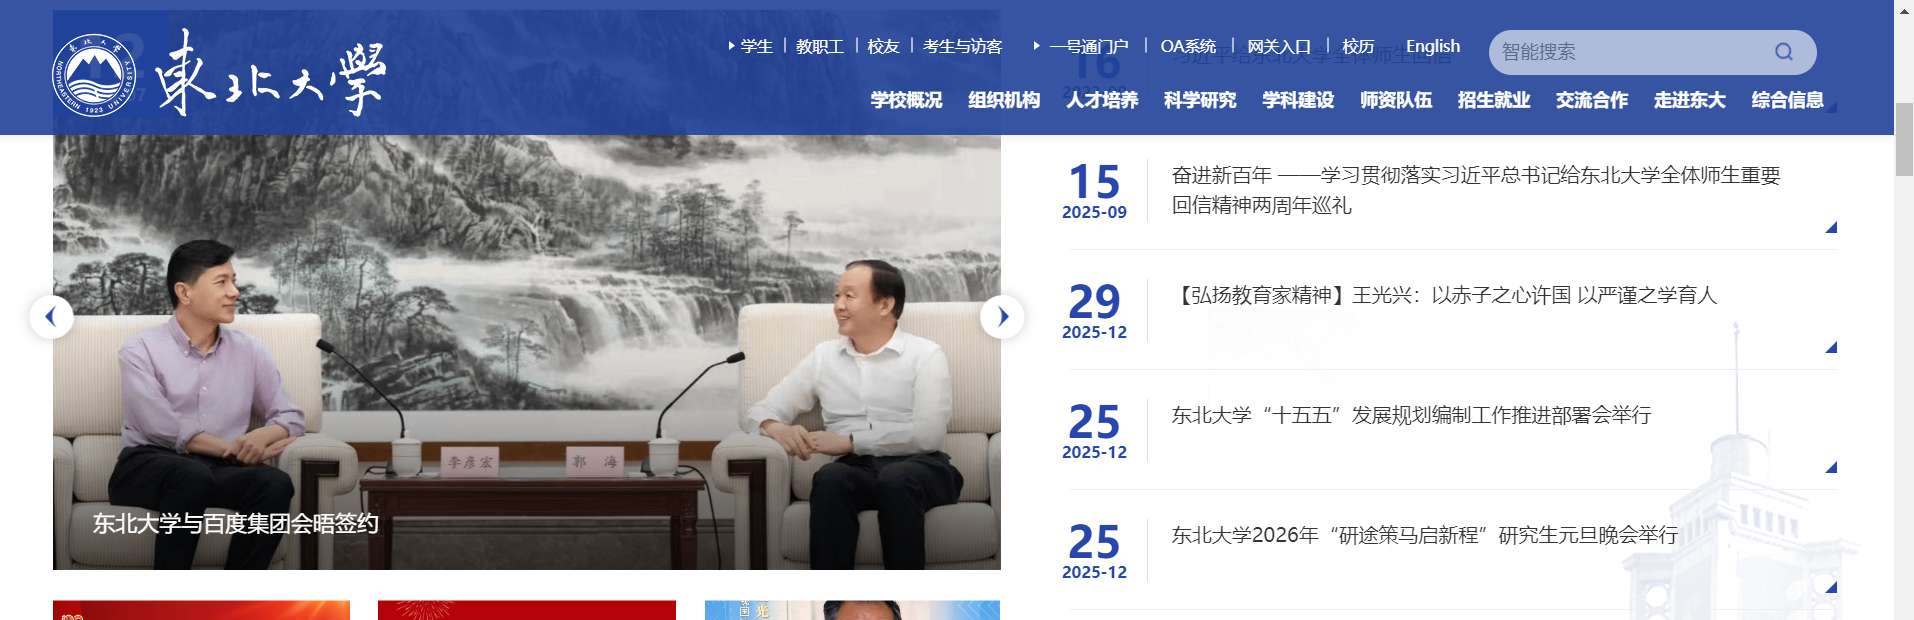Click triangle icon on 15 2025-09 news item

[1831, 227]
